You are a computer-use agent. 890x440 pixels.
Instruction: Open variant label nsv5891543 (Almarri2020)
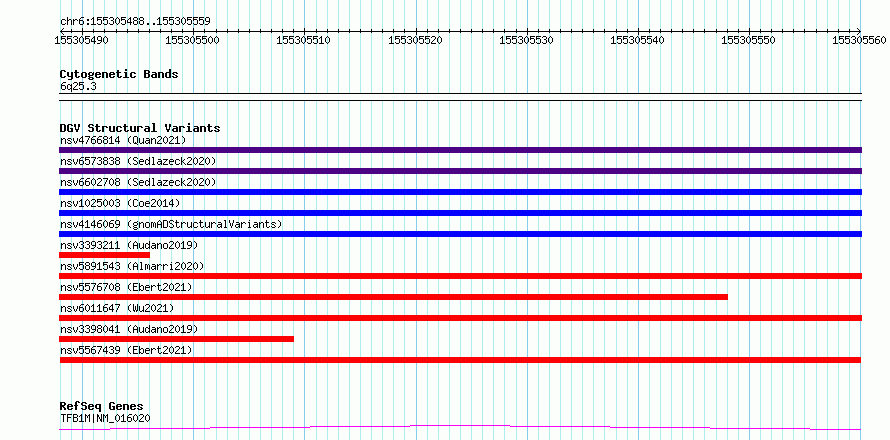[x=132, y=266]
